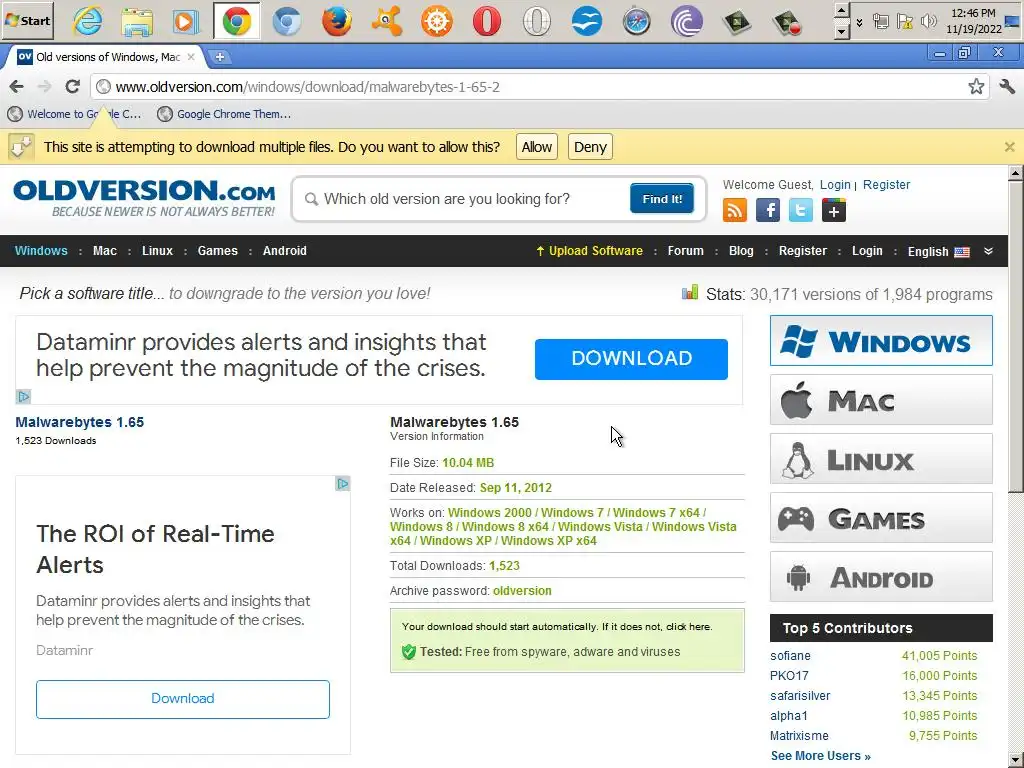Open the red Opera browser icon
The height and width of the screenshot is (768, 1024).
coord(487,22)
